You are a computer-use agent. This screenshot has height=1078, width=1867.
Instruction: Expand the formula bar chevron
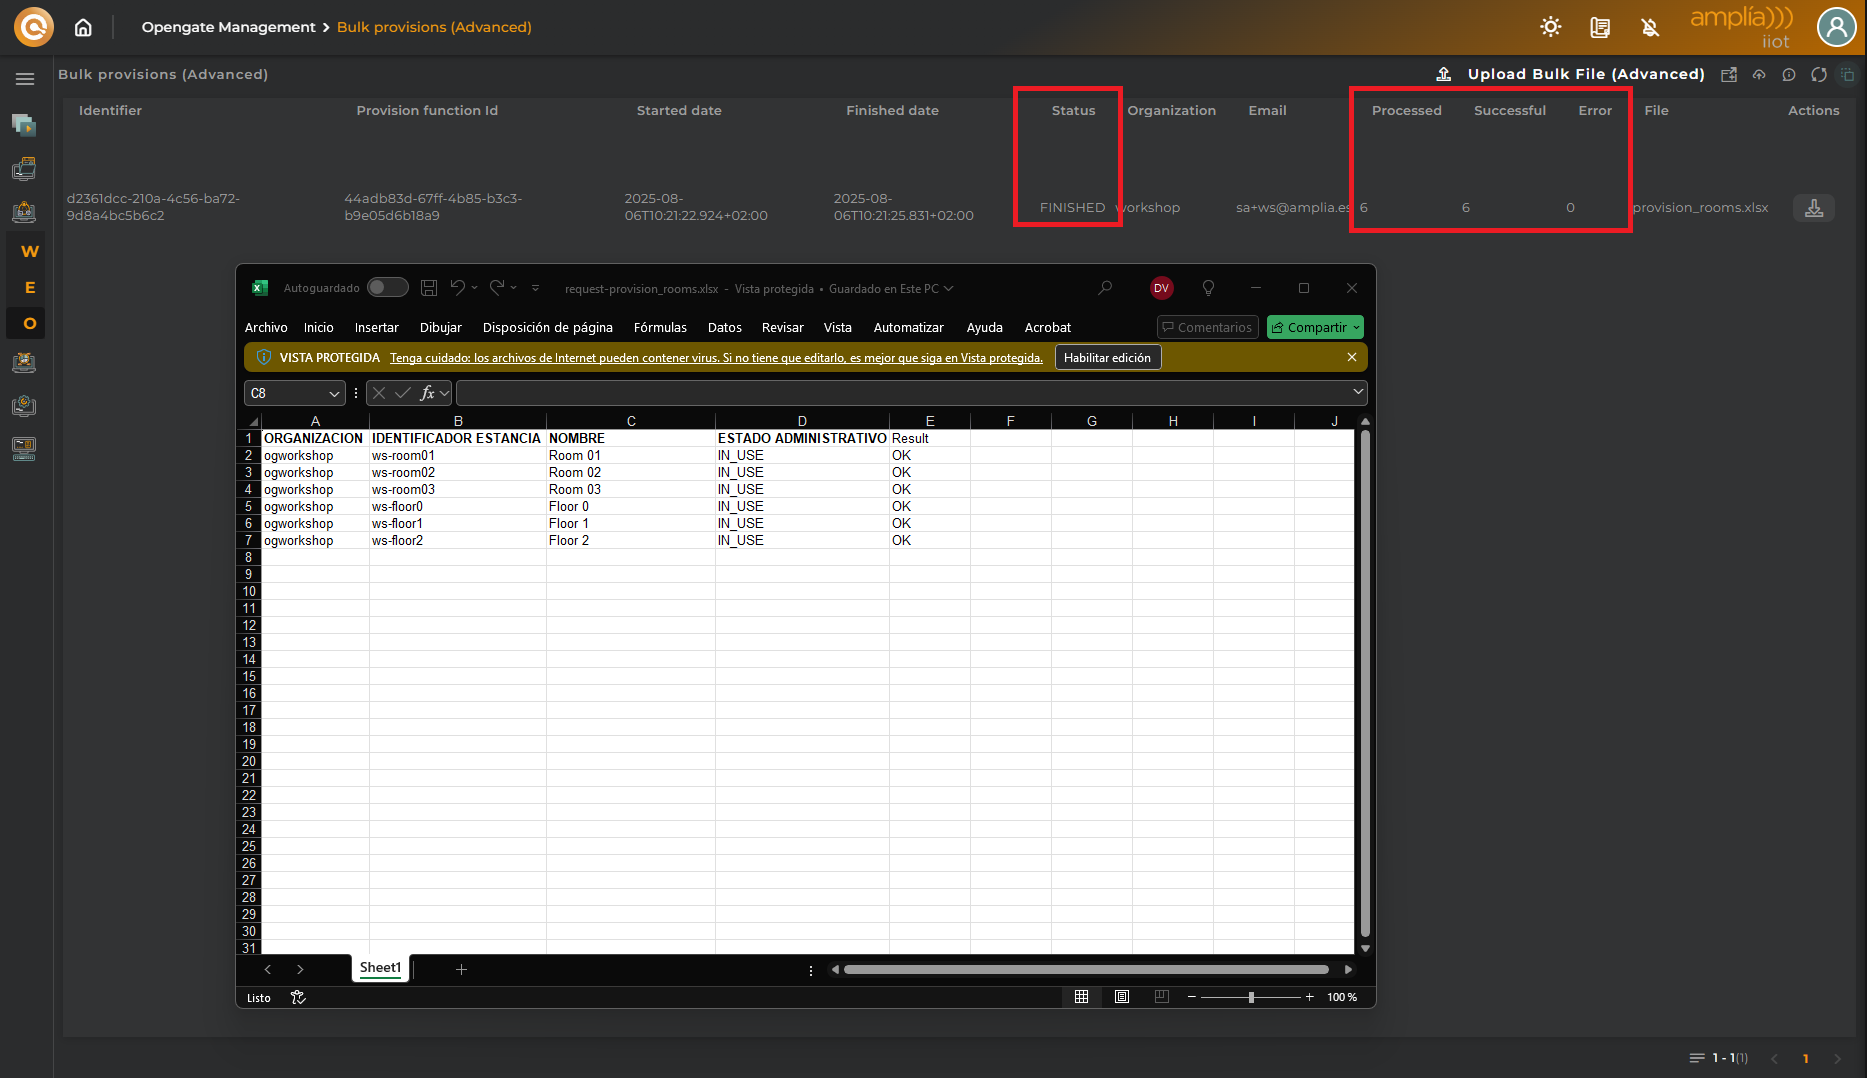click(1357, 392)
